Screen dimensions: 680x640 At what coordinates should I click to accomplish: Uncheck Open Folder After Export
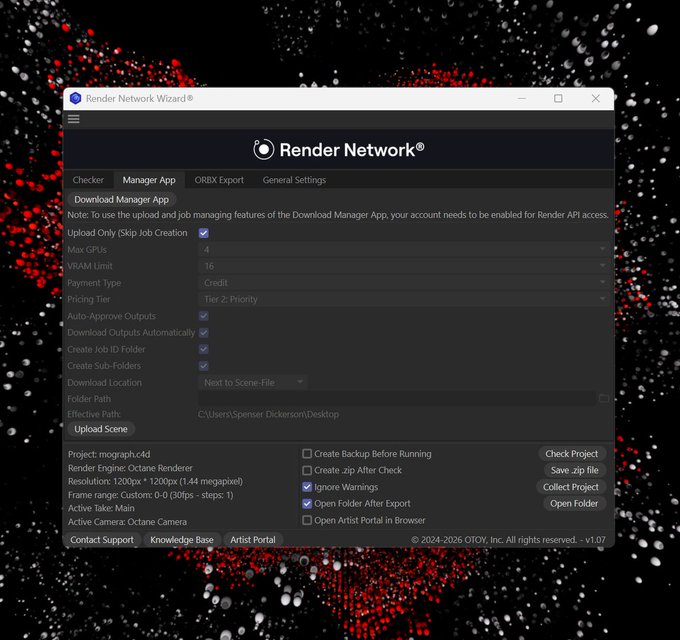tap(307, 503)
